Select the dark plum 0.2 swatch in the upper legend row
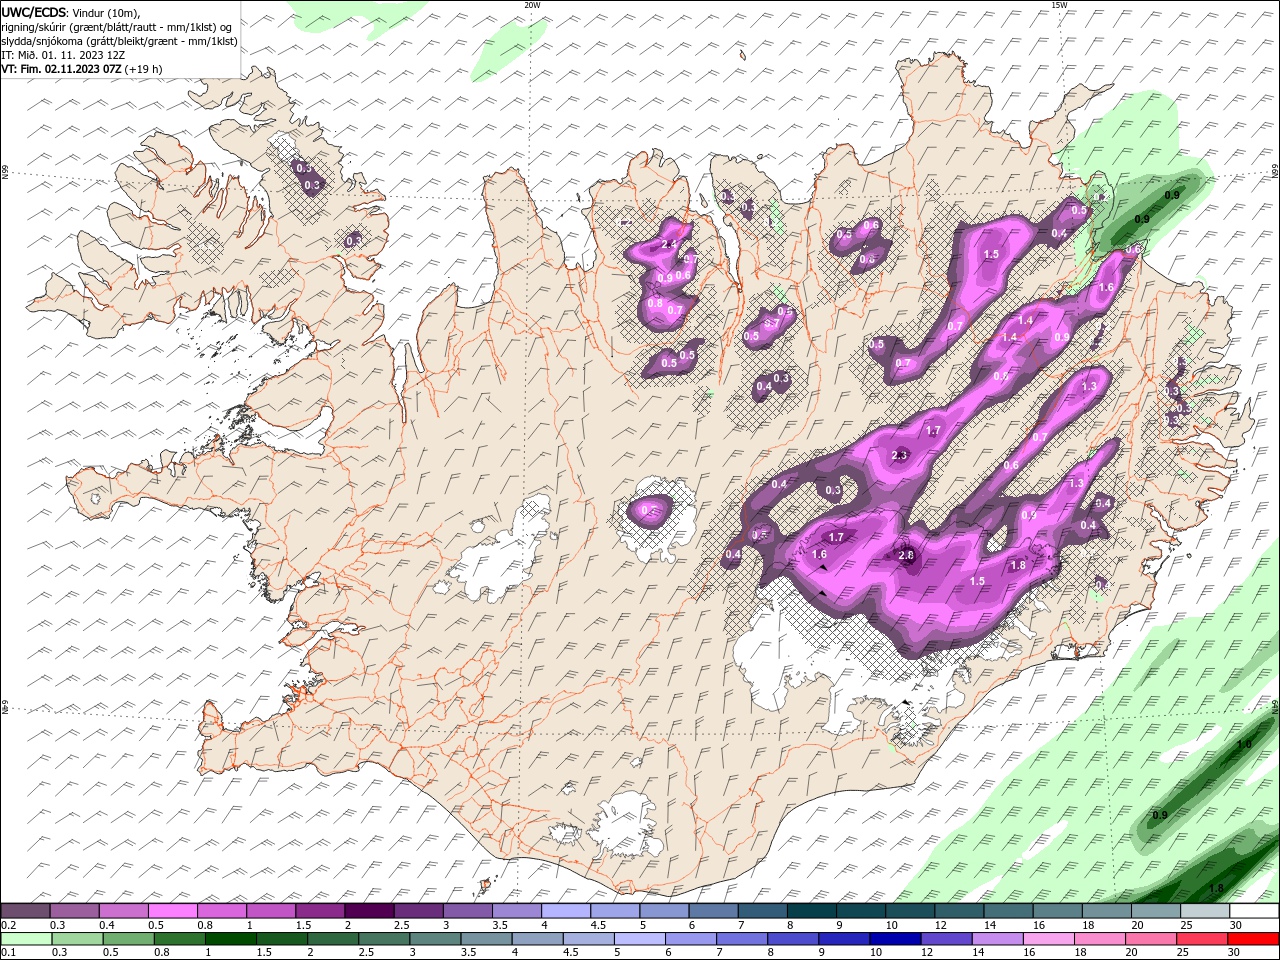Viewport: 1280px width, 960px height. pos(25,911)
